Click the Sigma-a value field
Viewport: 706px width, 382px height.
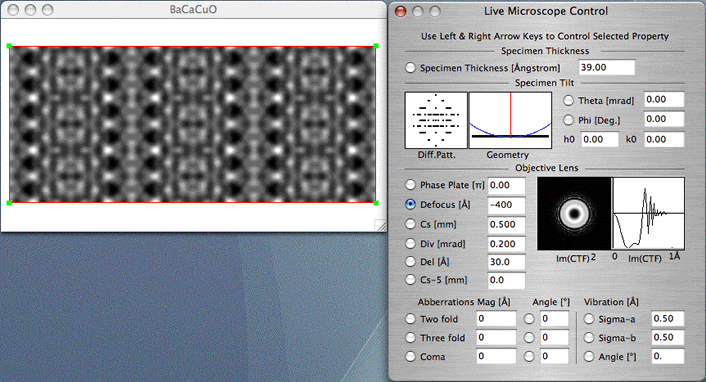[x=668, y=319]
